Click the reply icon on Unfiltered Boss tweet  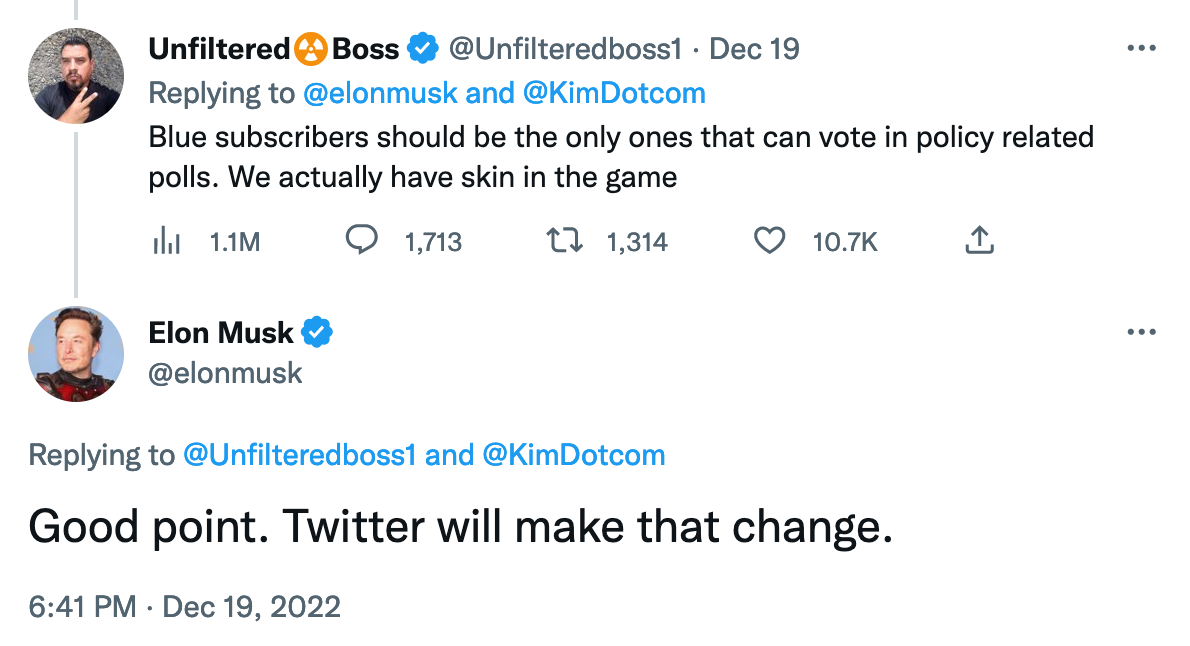click(361, 241)
